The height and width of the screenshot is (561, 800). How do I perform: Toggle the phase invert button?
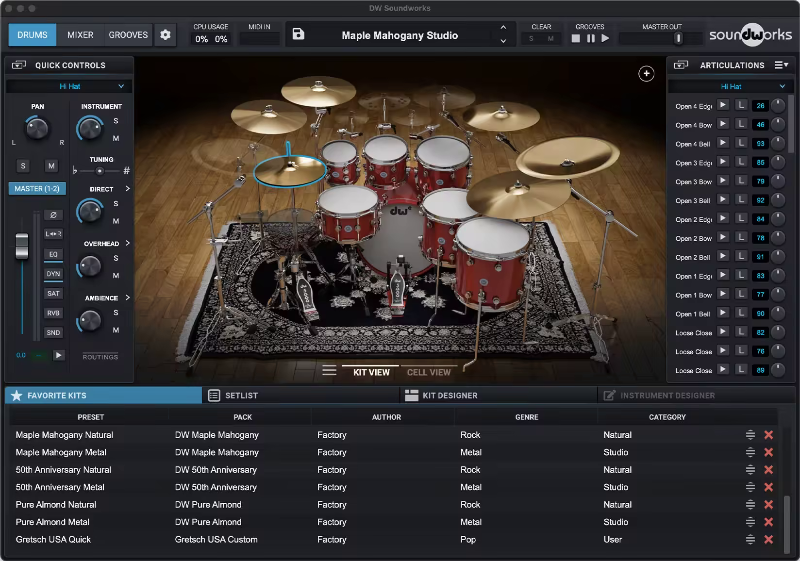click(53, 215)
